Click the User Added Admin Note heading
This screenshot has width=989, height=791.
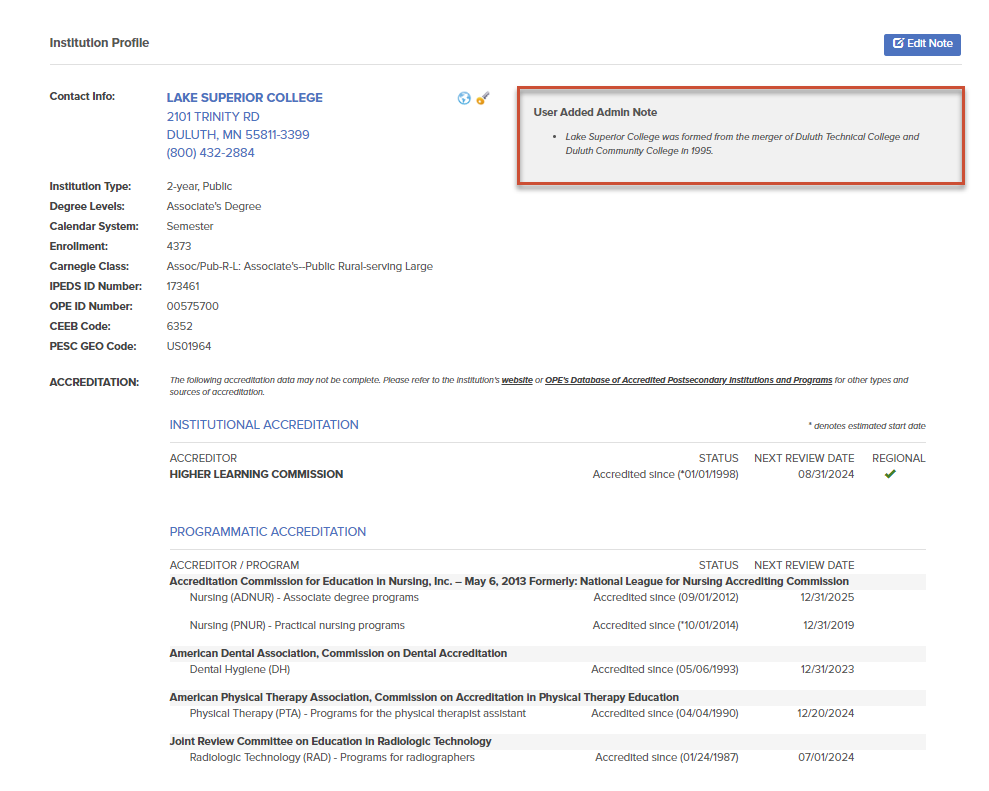coord(595,112)
